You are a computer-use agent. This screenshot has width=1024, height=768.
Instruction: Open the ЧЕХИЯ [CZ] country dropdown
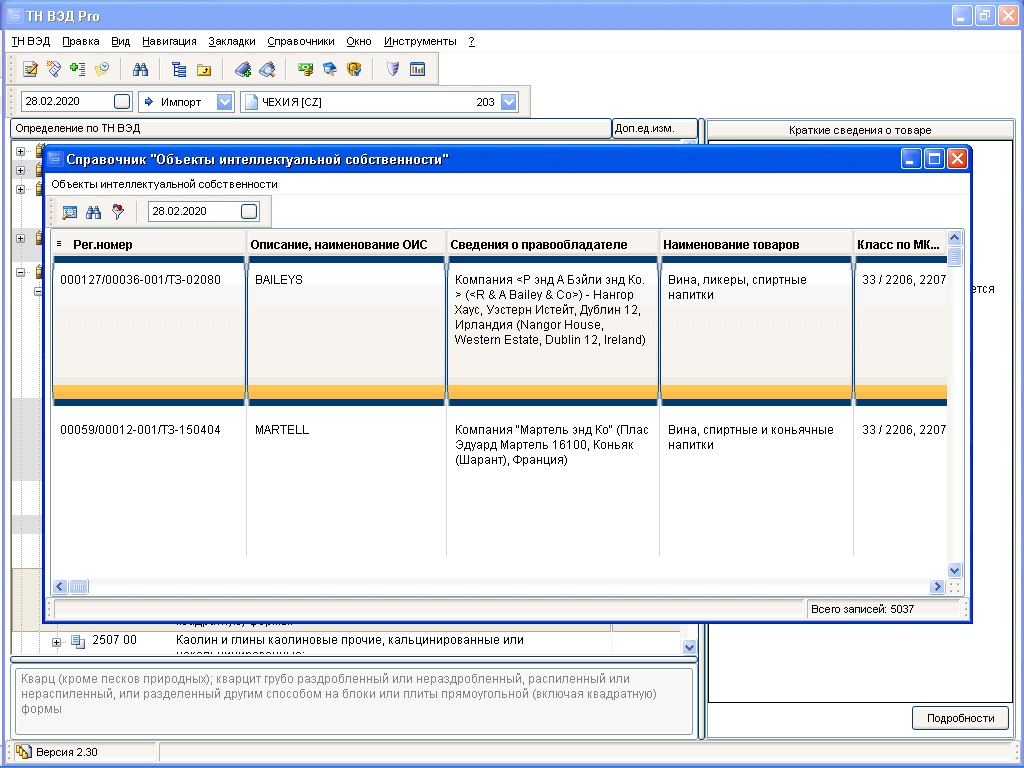point(509,102)
